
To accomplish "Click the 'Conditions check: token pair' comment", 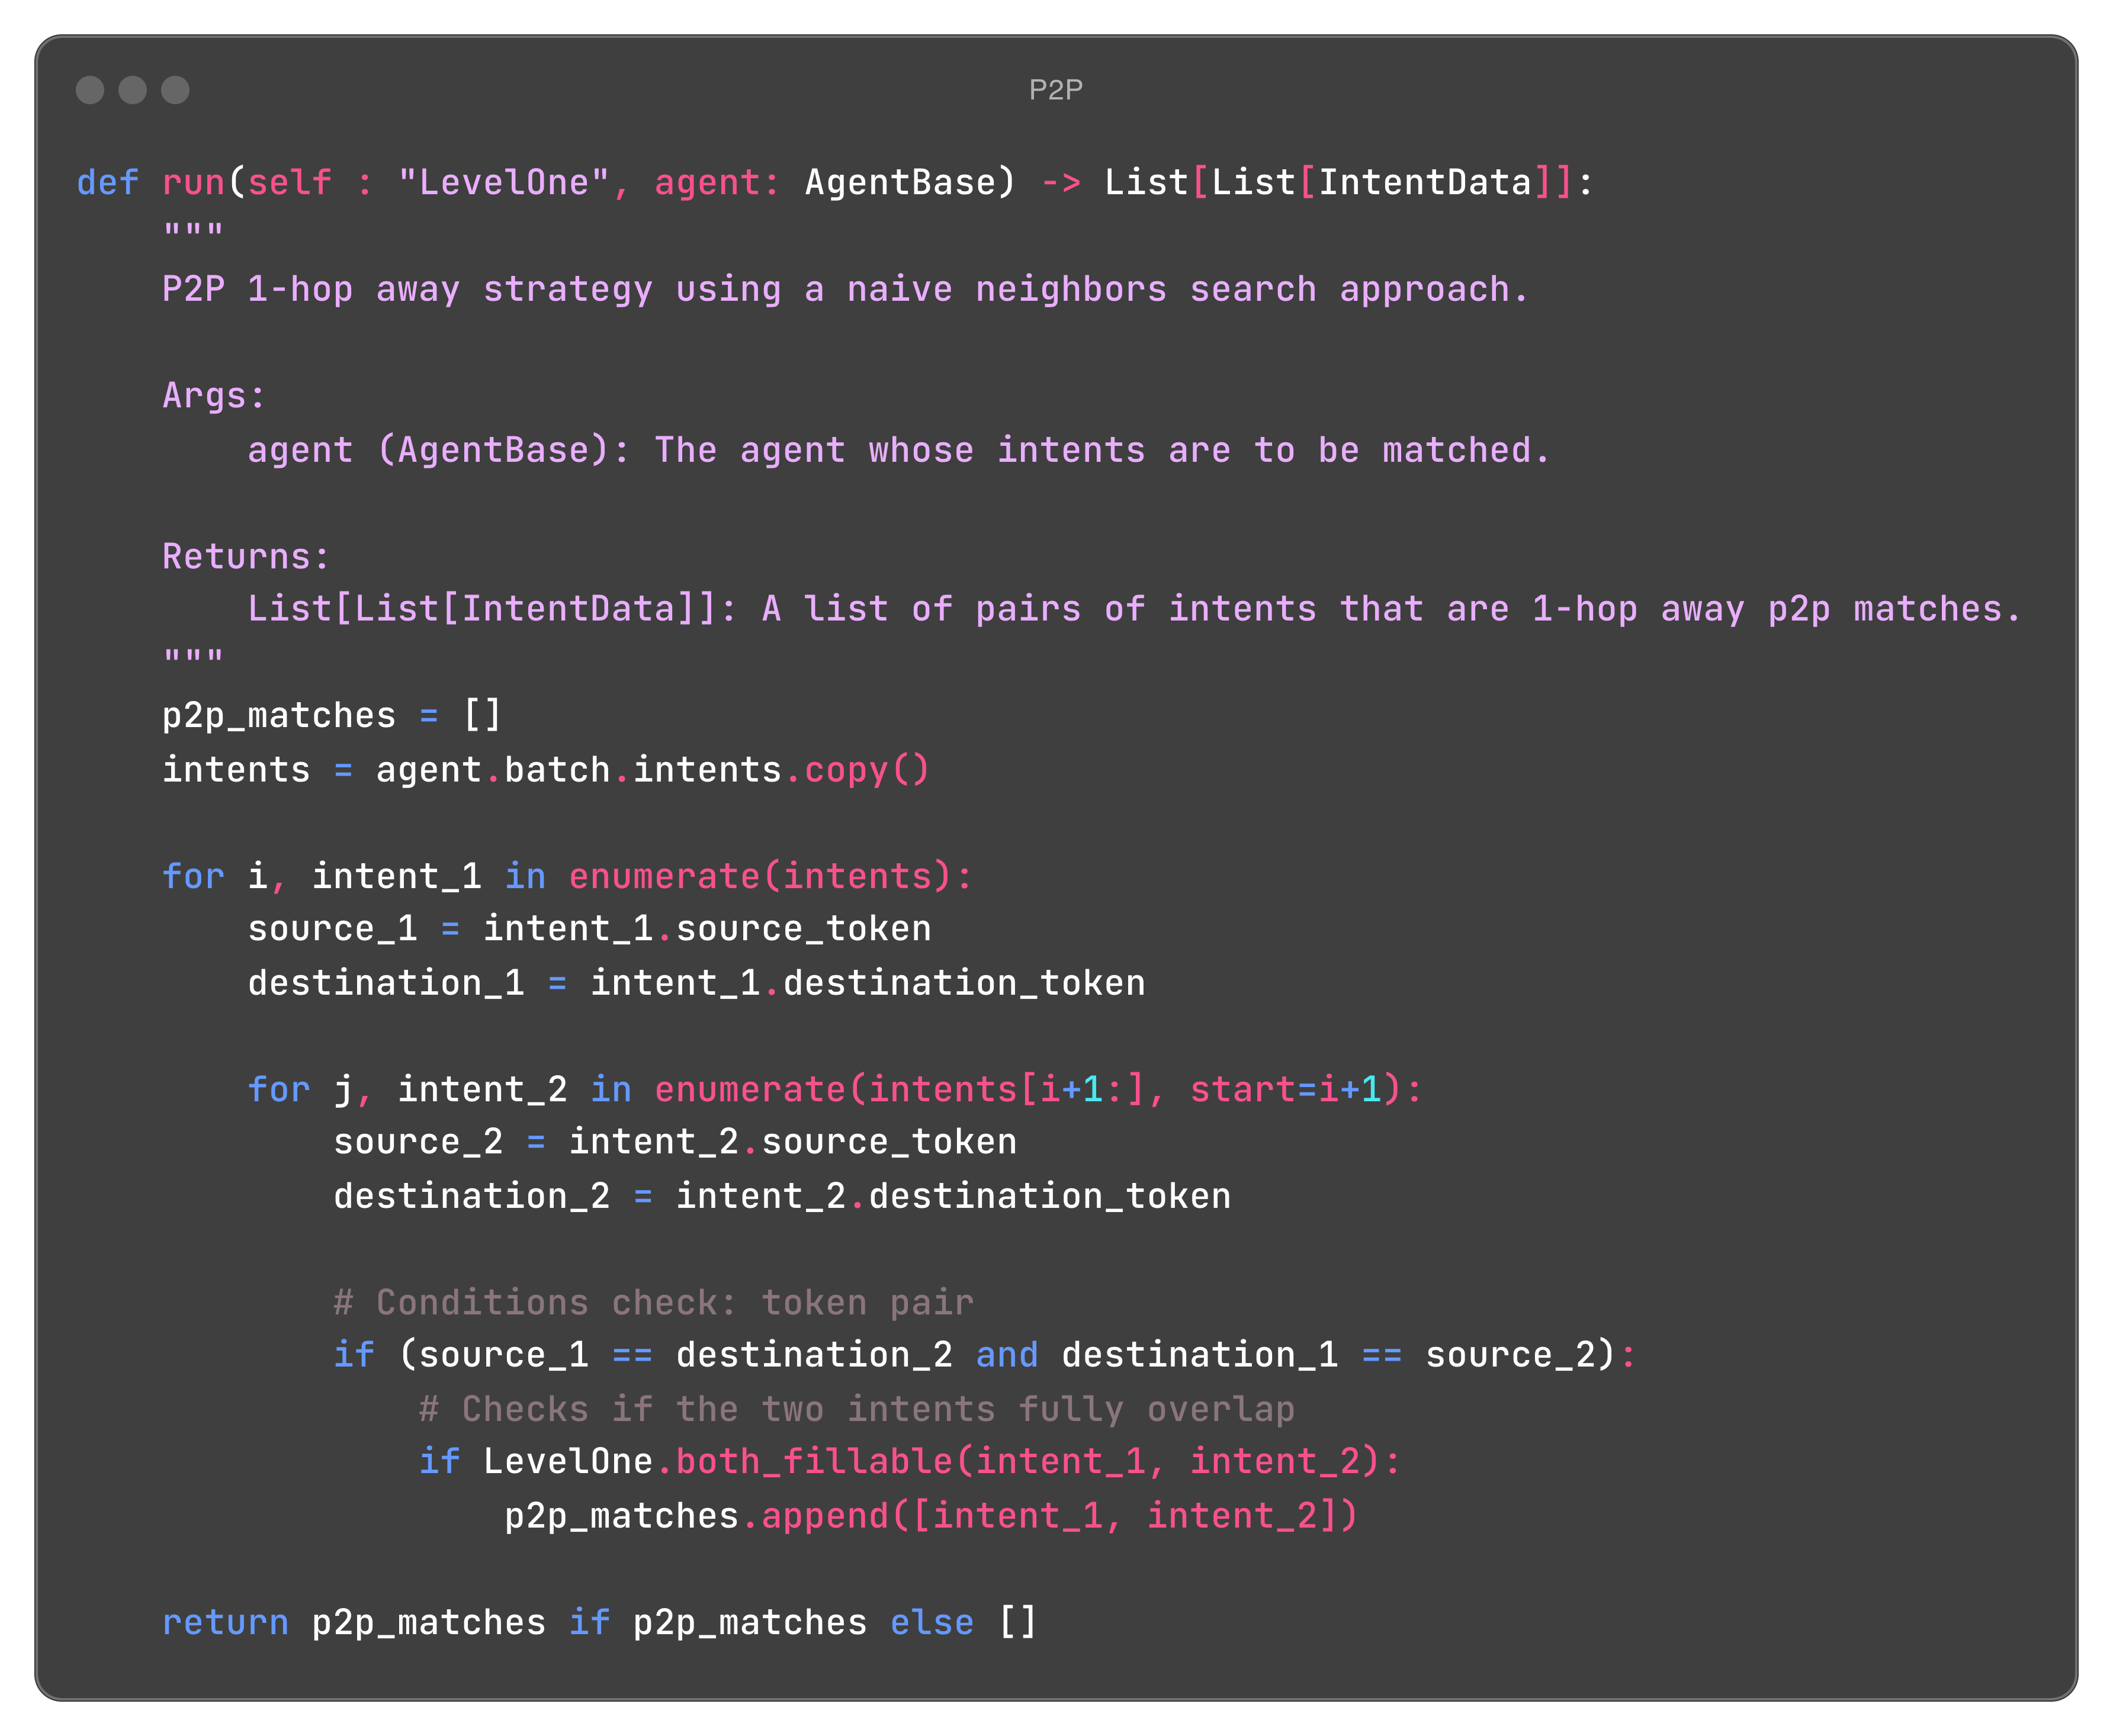I will tap(654, 1302).
